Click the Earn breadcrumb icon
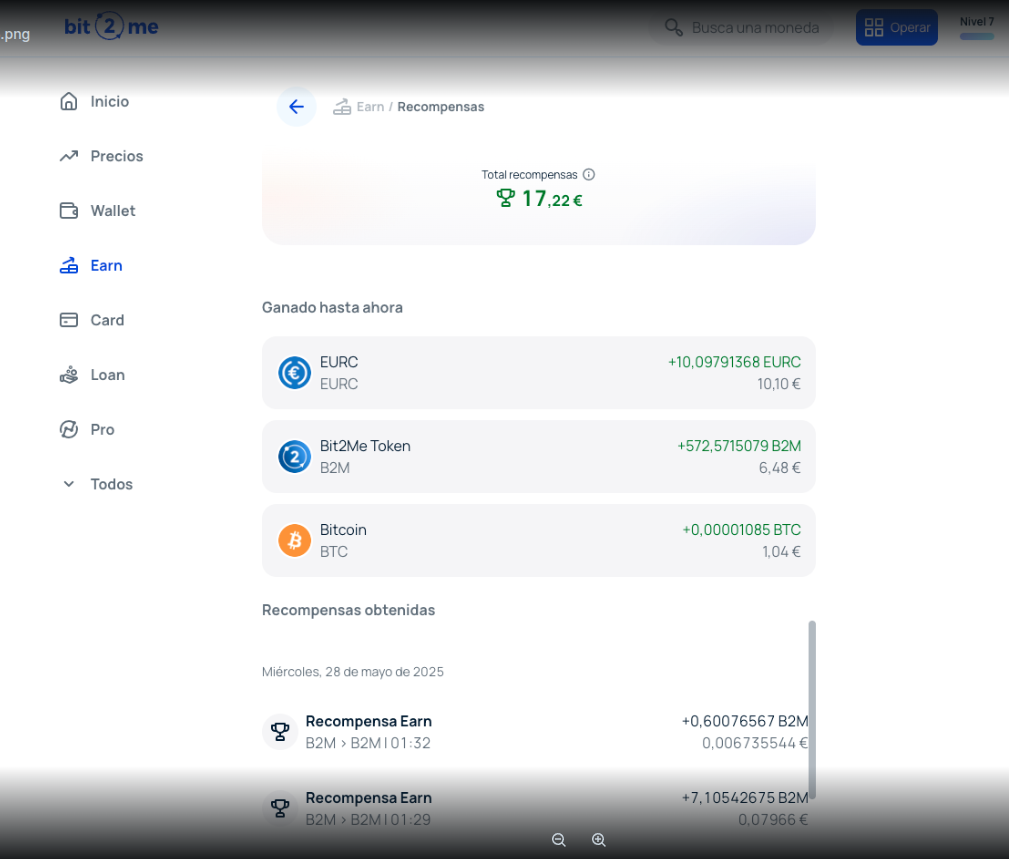This screenshot has width=1009, height=859. [x=342, y=107]
